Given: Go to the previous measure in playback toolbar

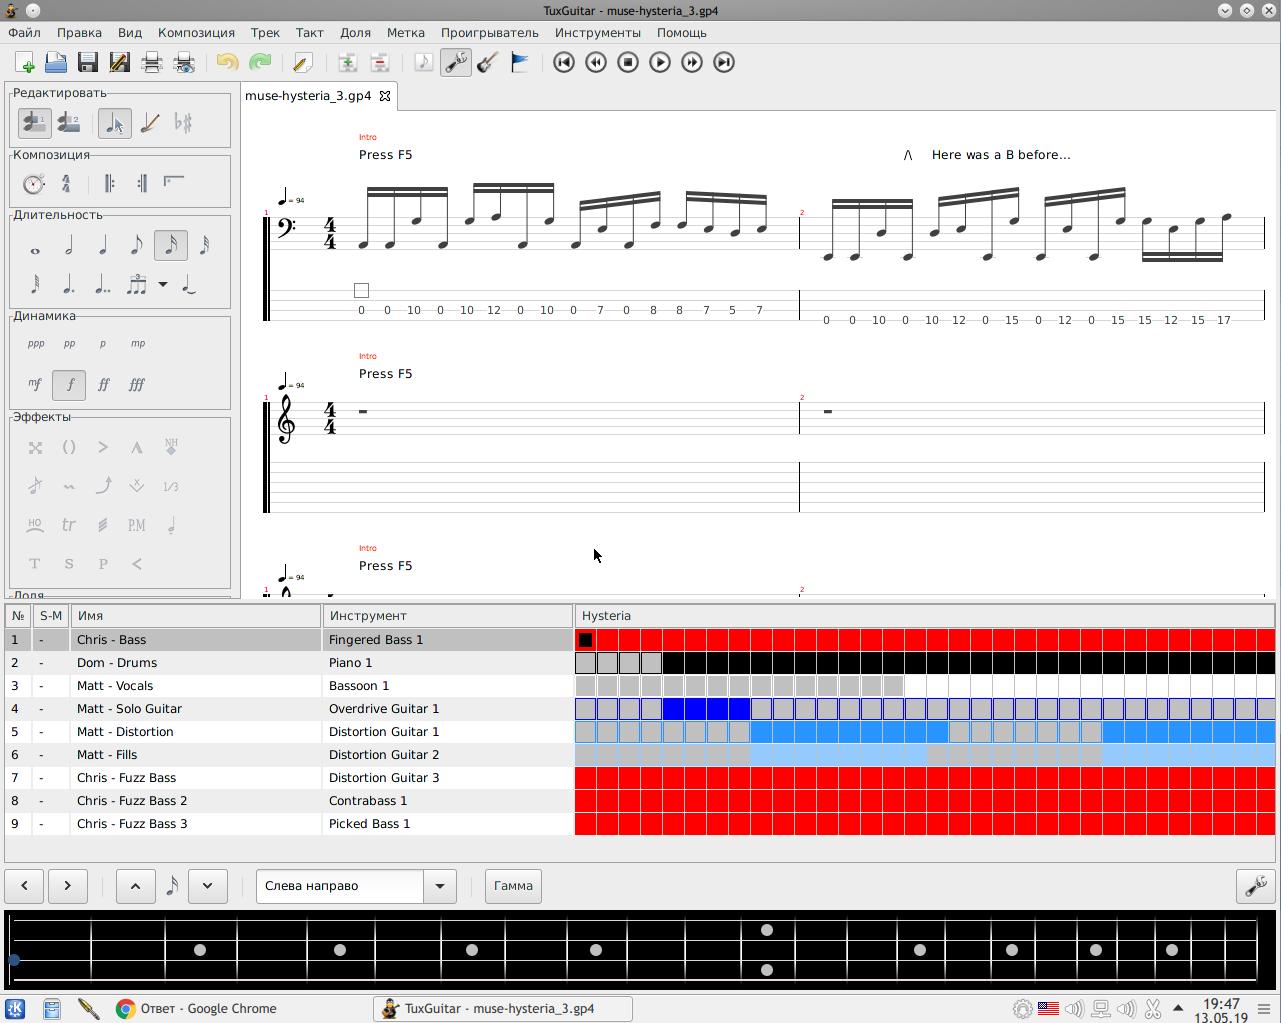Looking at the screenshot, I should (596, 62).
